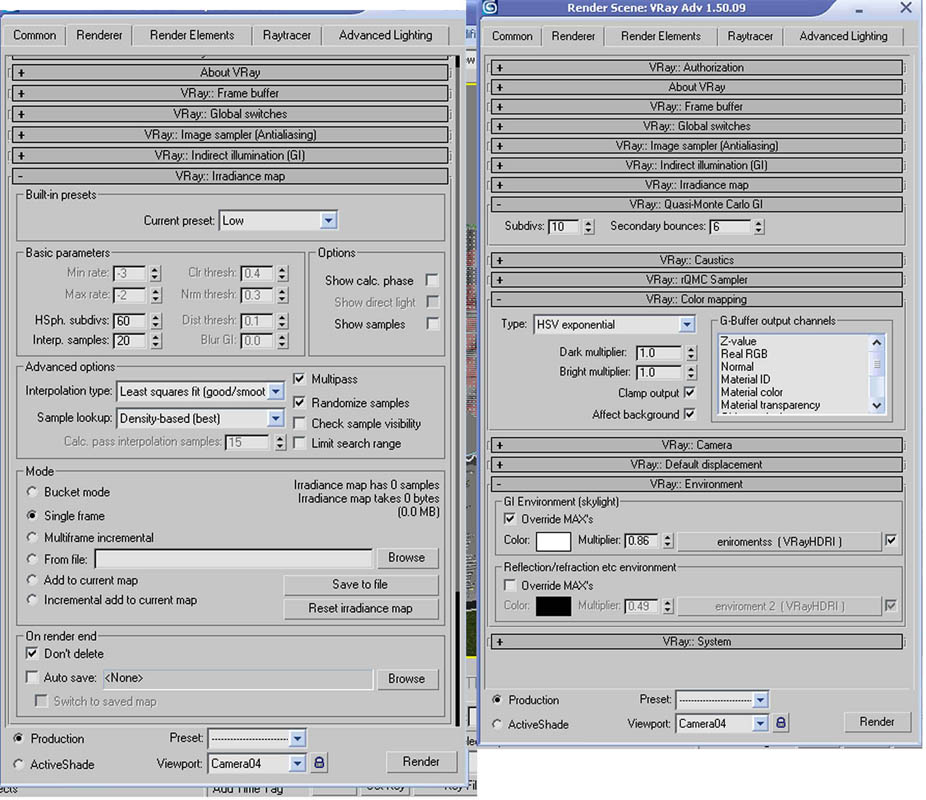Choose Add to current map mode

tap(32, 580)
